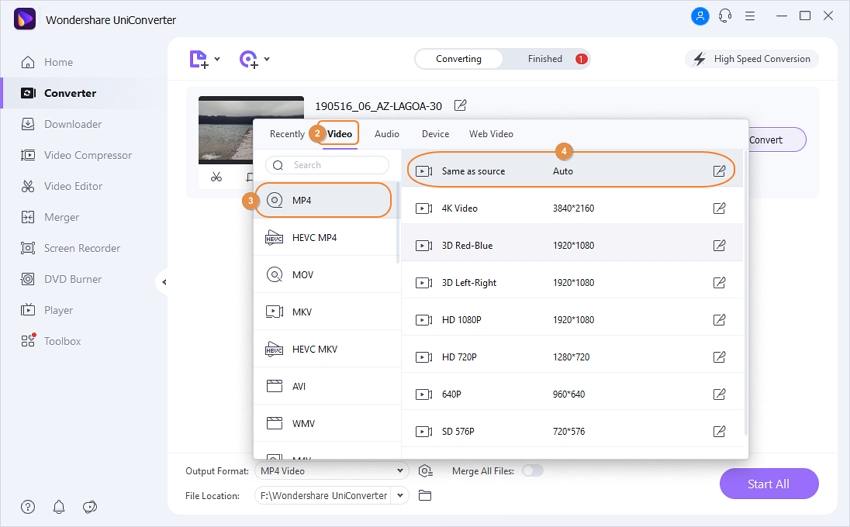Click the rename pencil next to file name
The width and height of the screenshot is (850, 527).
click(460, 105)
